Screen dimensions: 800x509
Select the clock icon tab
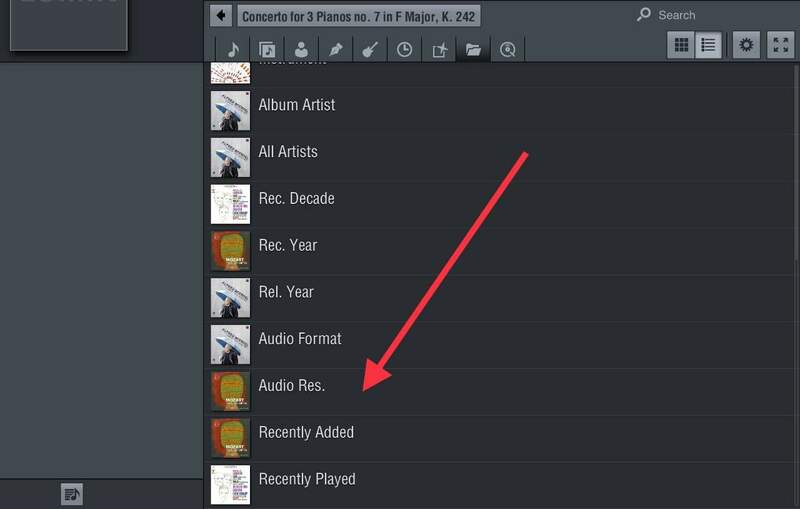[x=404, y=49]
